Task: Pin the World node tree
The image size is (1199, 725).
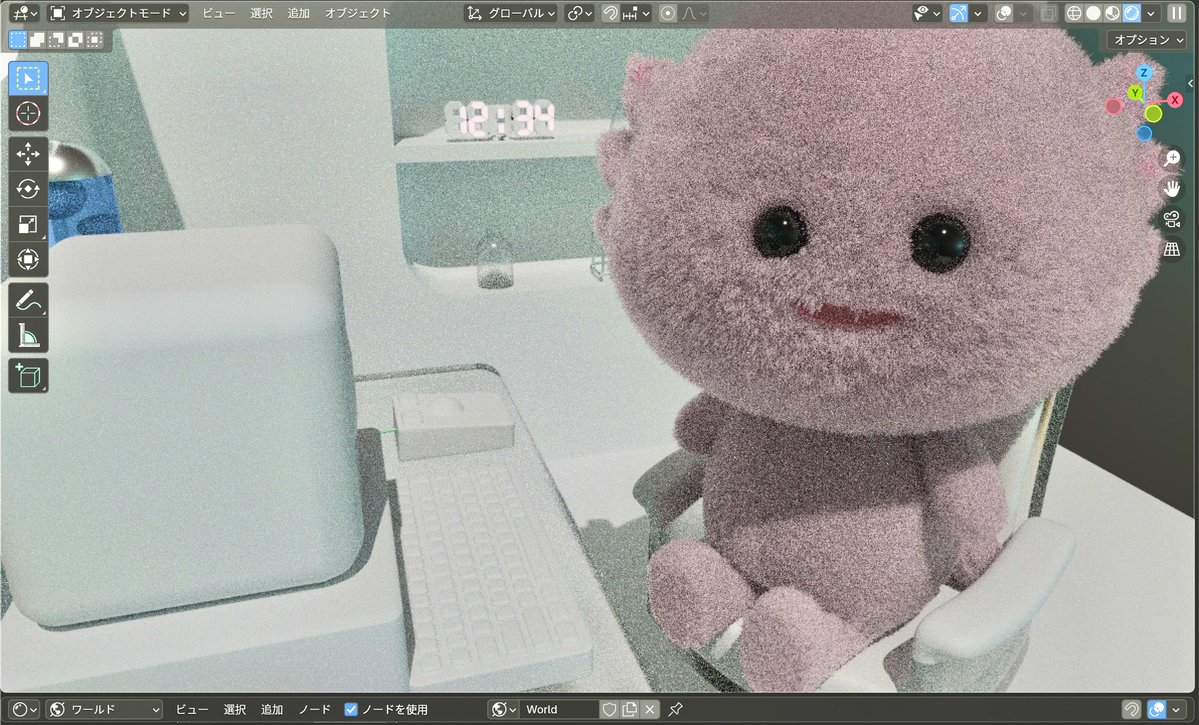Action: 675,710
